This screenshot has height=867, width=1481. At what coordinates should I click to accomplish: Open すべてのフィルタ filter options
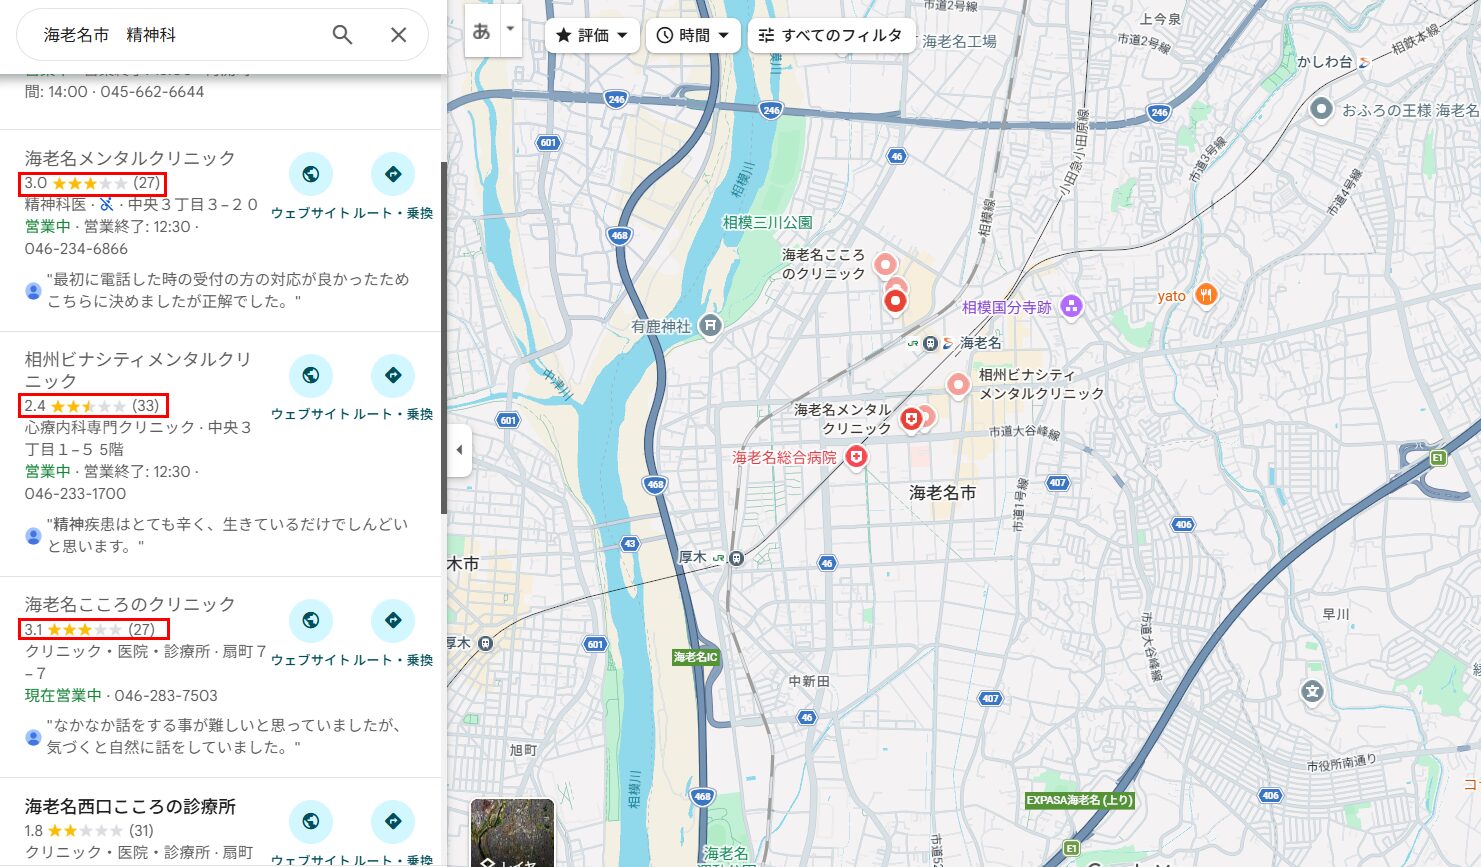coord(831,35)
